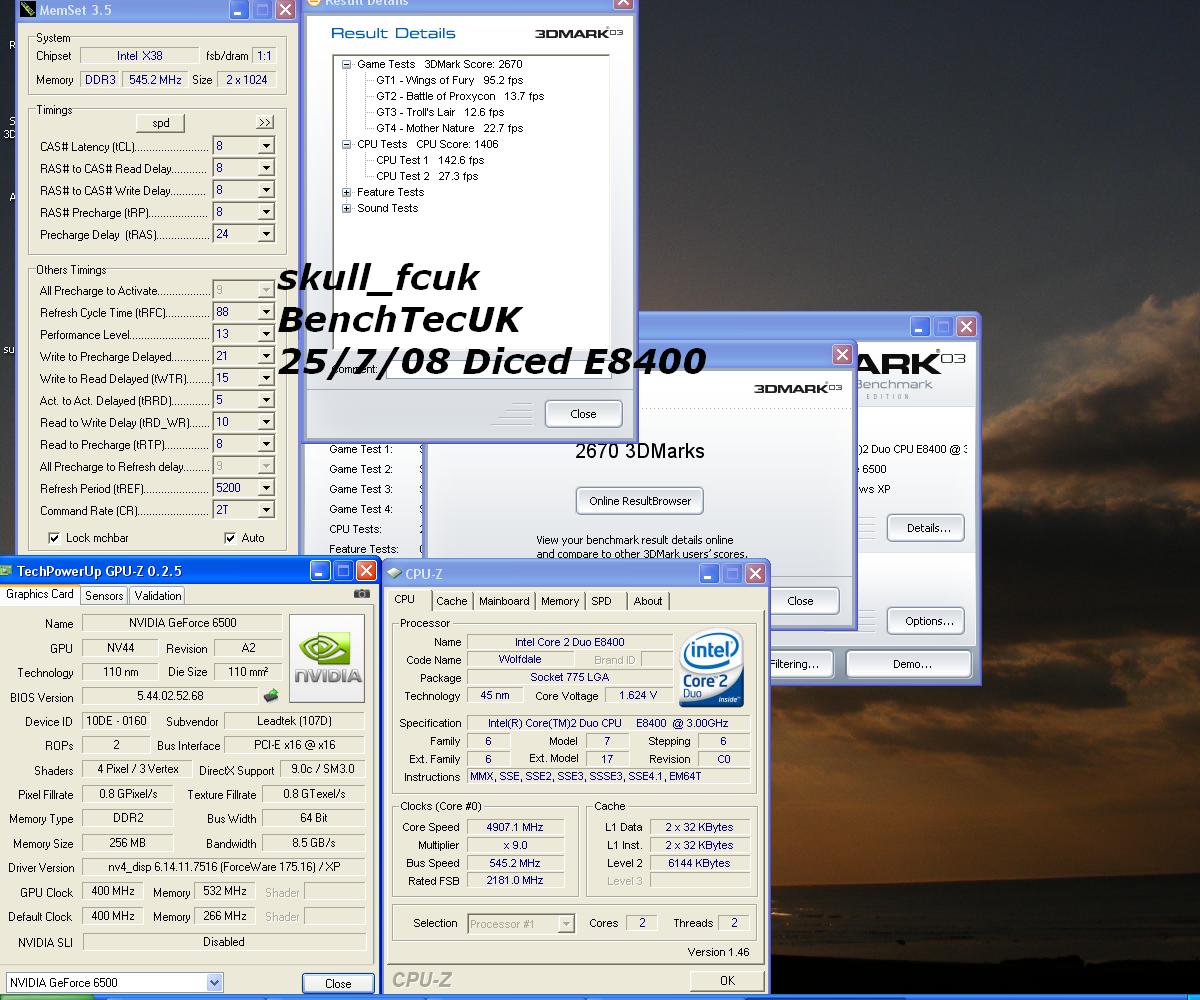Select GT1 - Wings of Fury result row

pos(449,80)
